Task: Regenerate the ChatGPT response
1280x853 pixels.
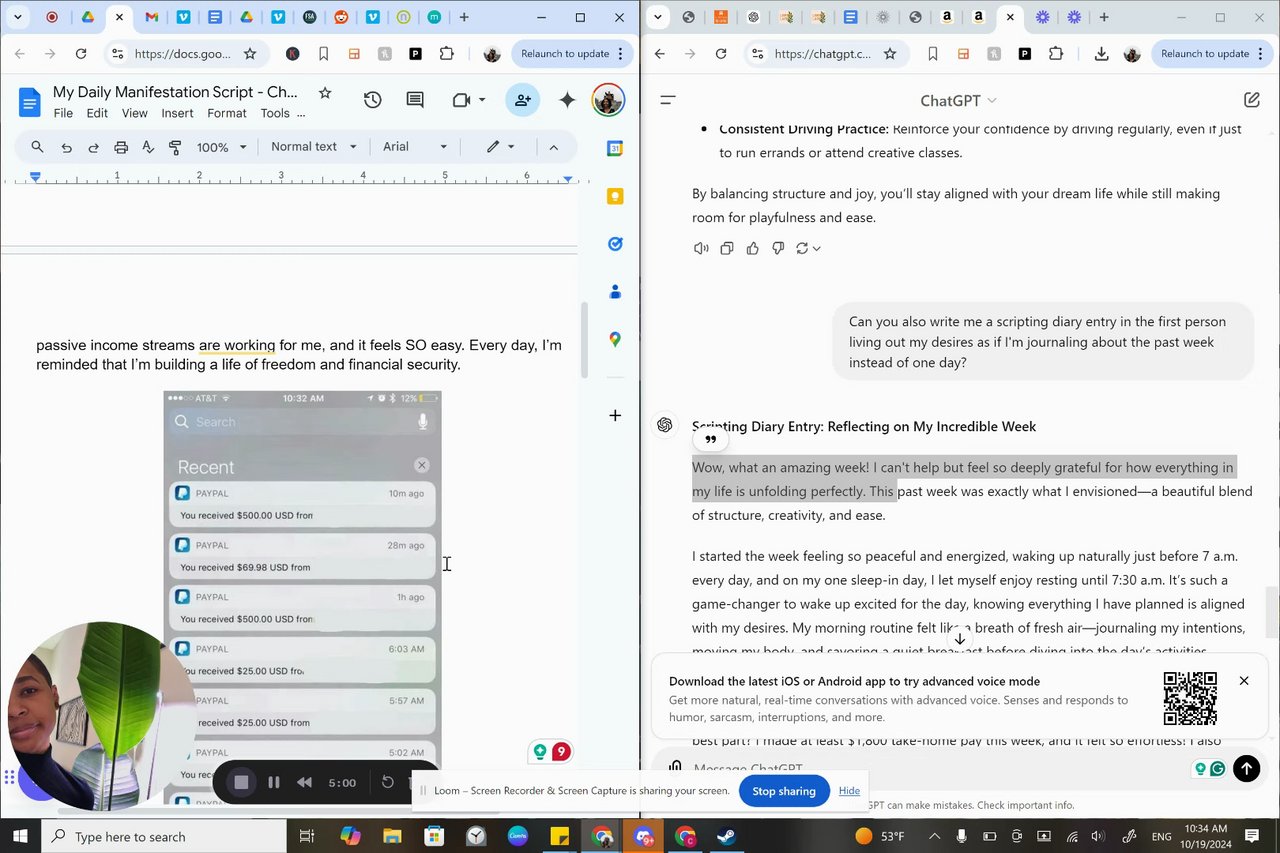Action: pos(802,248)
